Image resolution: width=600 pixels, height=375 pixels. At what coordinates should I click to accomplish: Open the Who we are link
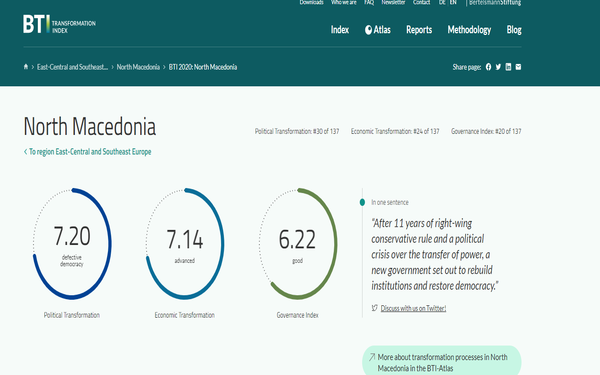(x=344, y=2)
